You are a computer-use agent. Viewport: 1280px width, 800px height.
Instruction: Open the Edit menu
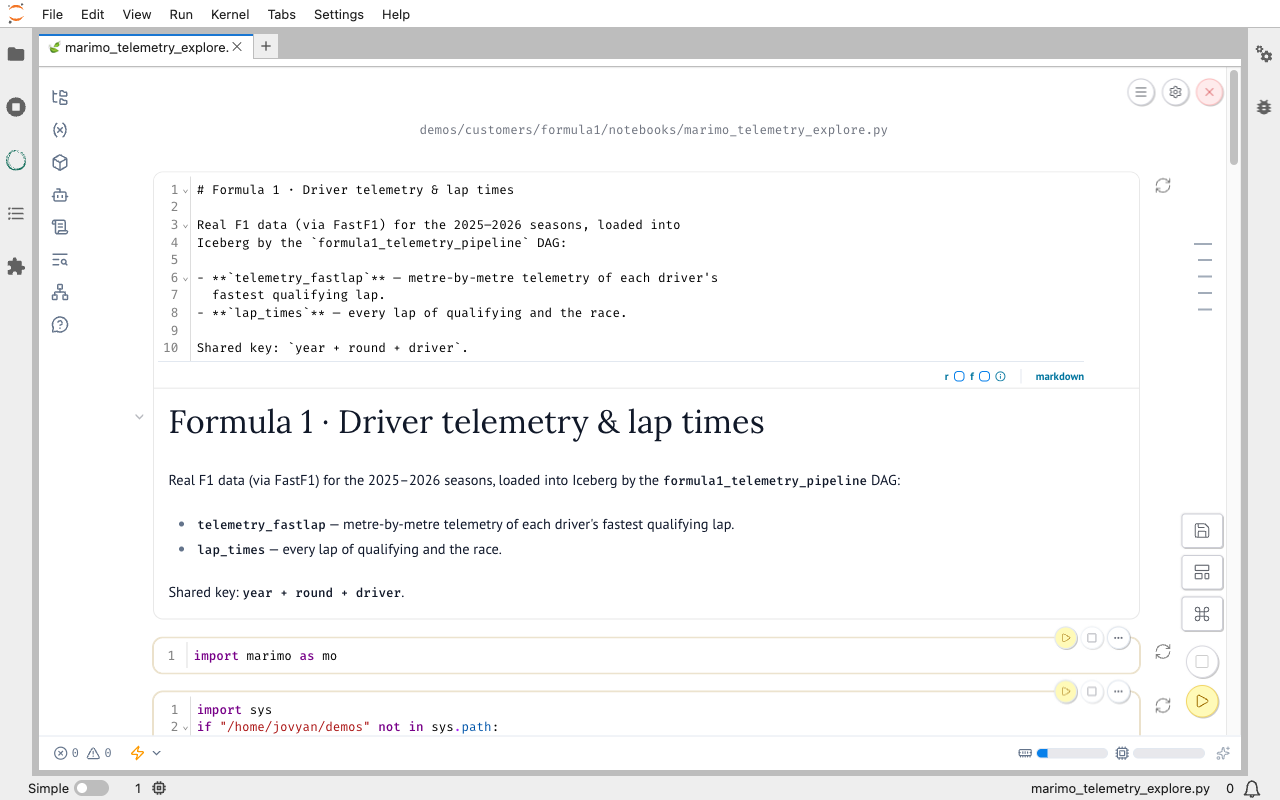(x=93, y=14)
